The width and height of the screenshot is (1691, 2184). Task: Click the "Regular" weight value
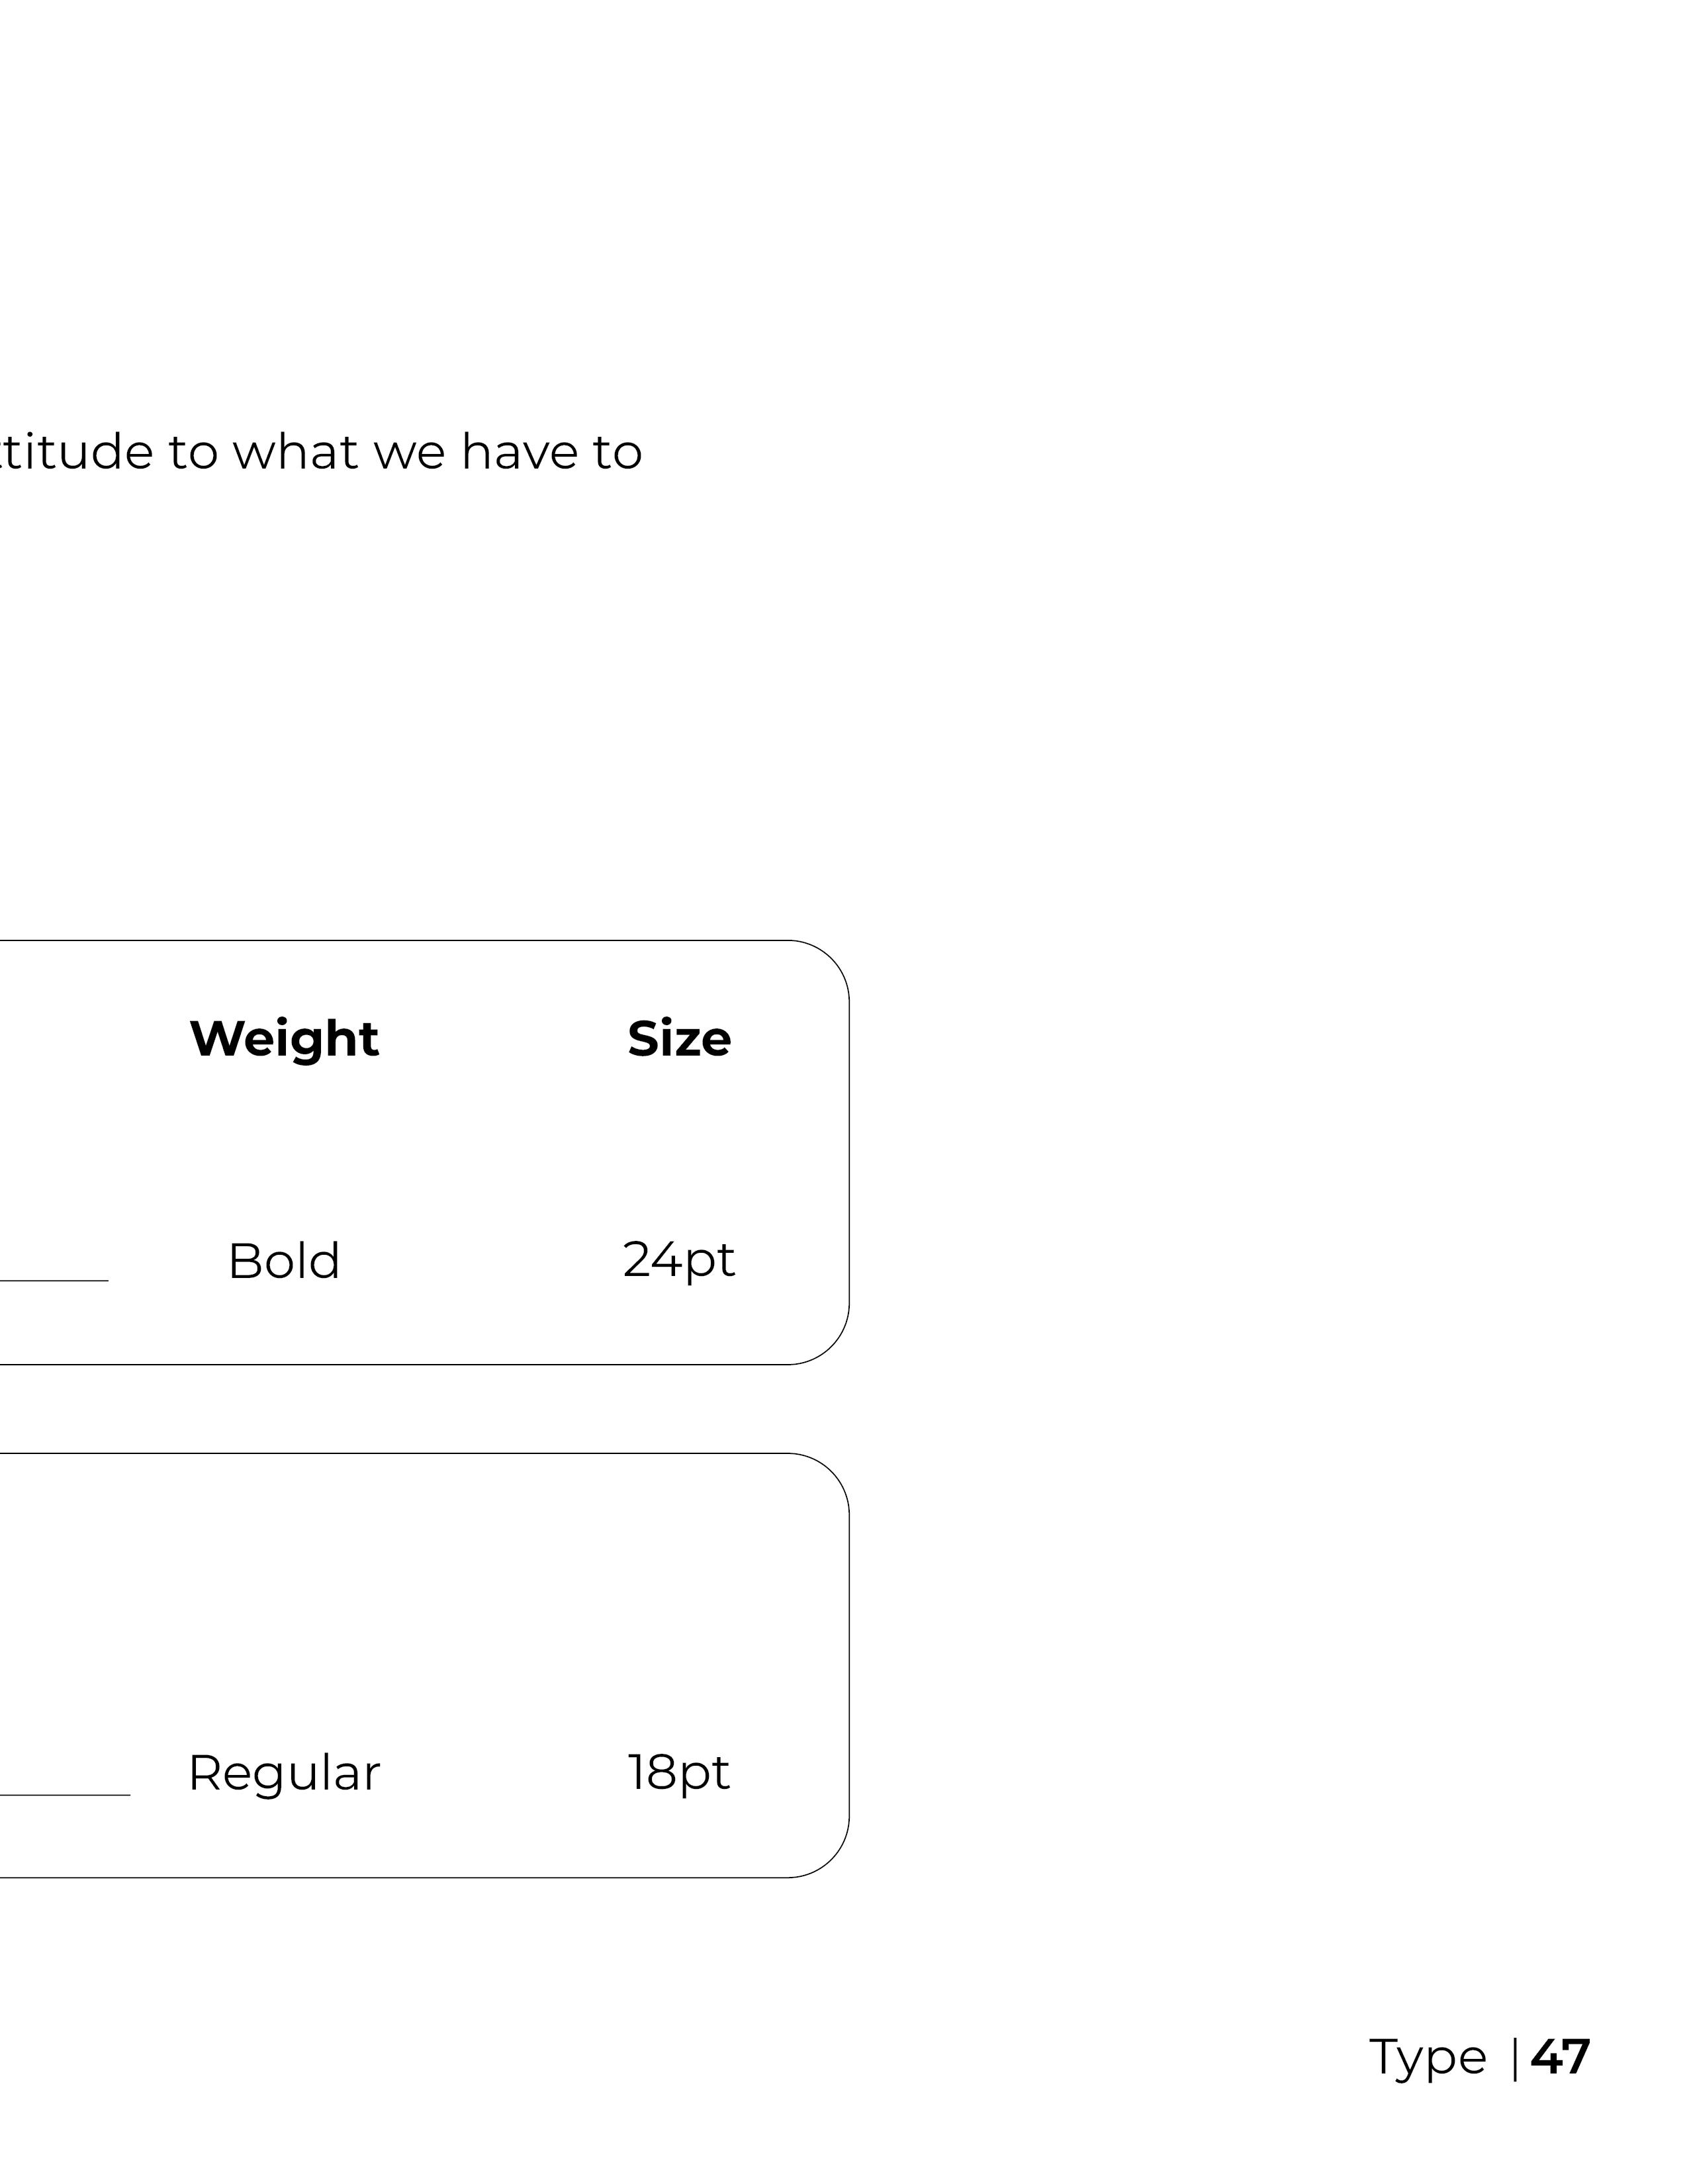(x=284, y=1773)
